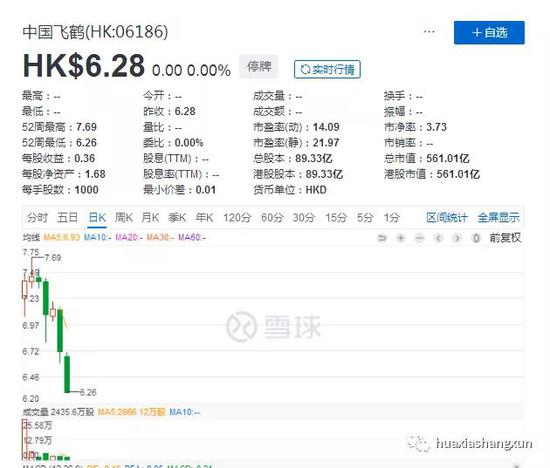Click the last long green candlestick

[x=67, y=374]
